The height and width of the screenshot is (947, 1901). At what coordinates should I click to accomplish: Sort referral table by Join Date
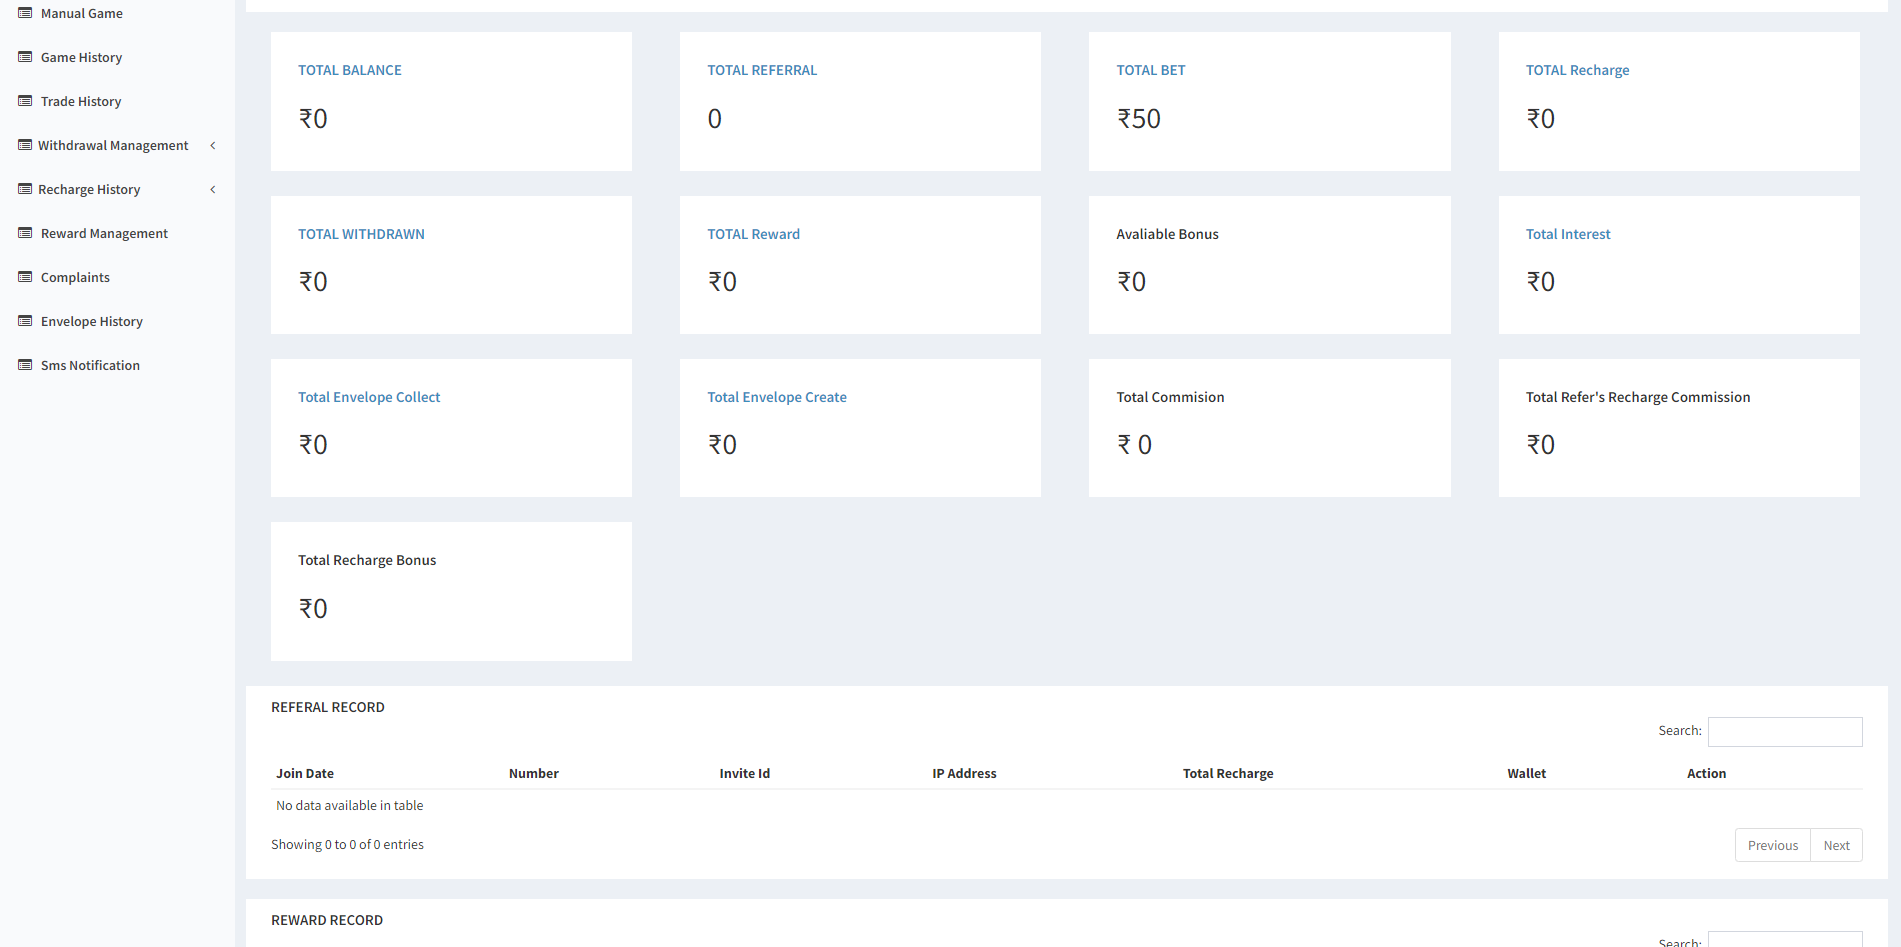305,773
